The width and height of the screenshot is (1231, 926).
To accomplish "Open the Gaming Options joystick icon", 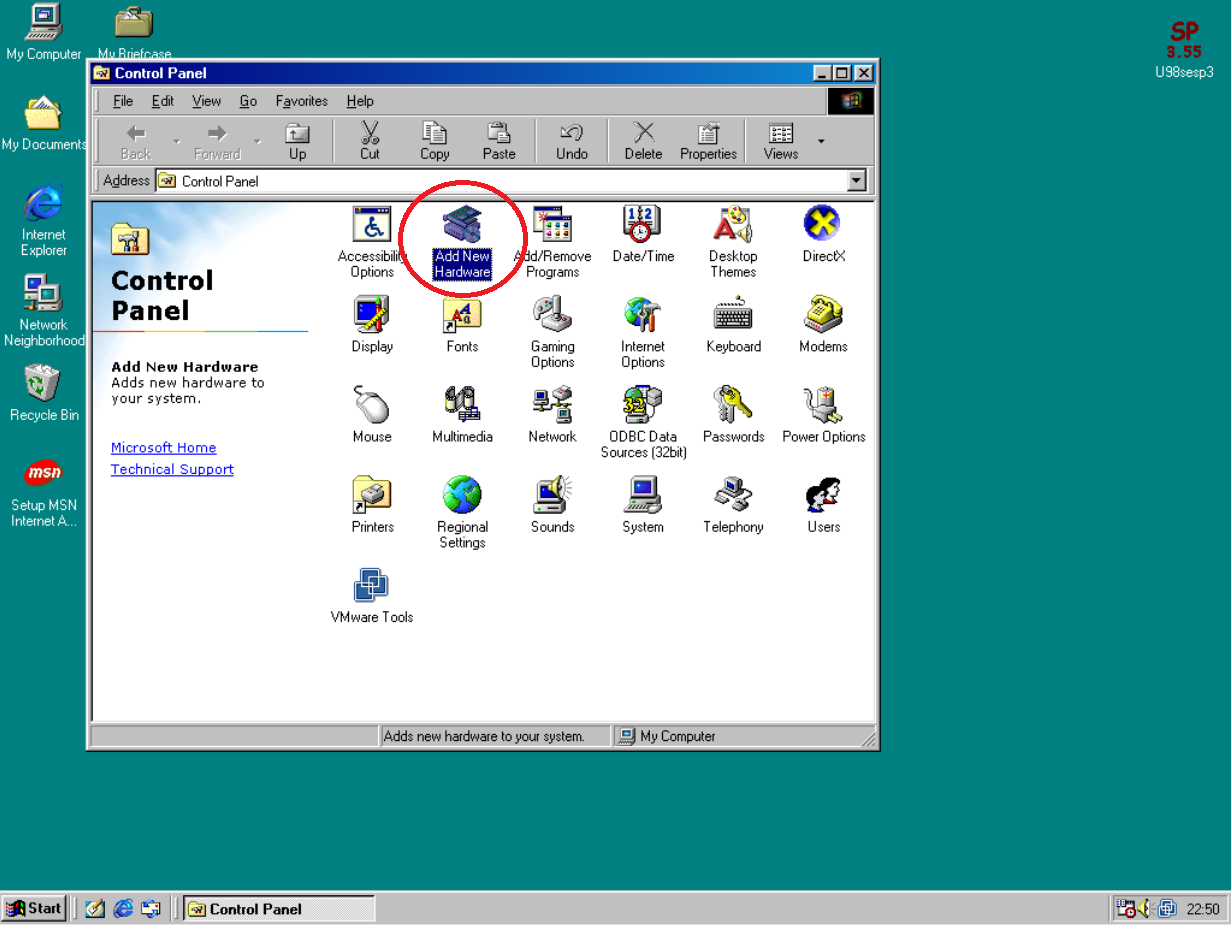I will click(552, 316).
